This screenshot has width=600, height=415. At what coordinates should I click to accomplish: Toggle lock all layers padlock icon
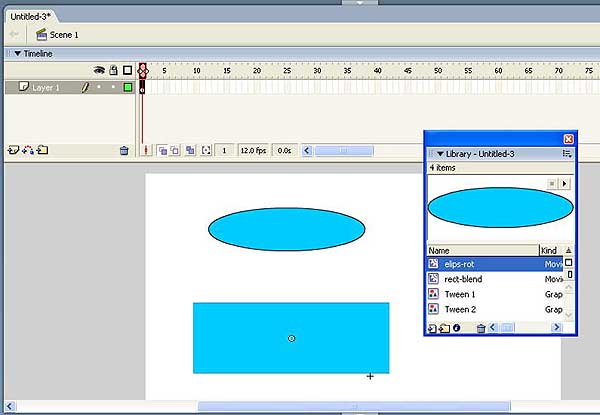[x=113, y=71]
